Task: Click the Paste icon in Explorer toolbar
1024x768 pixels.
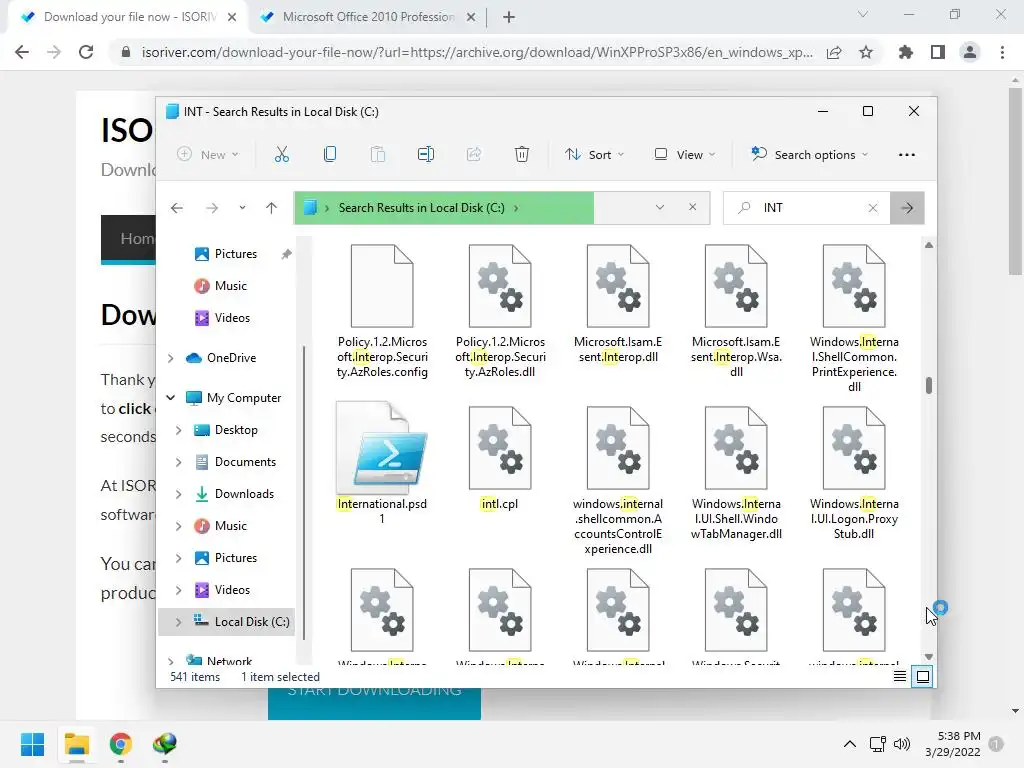Action: 377,155
